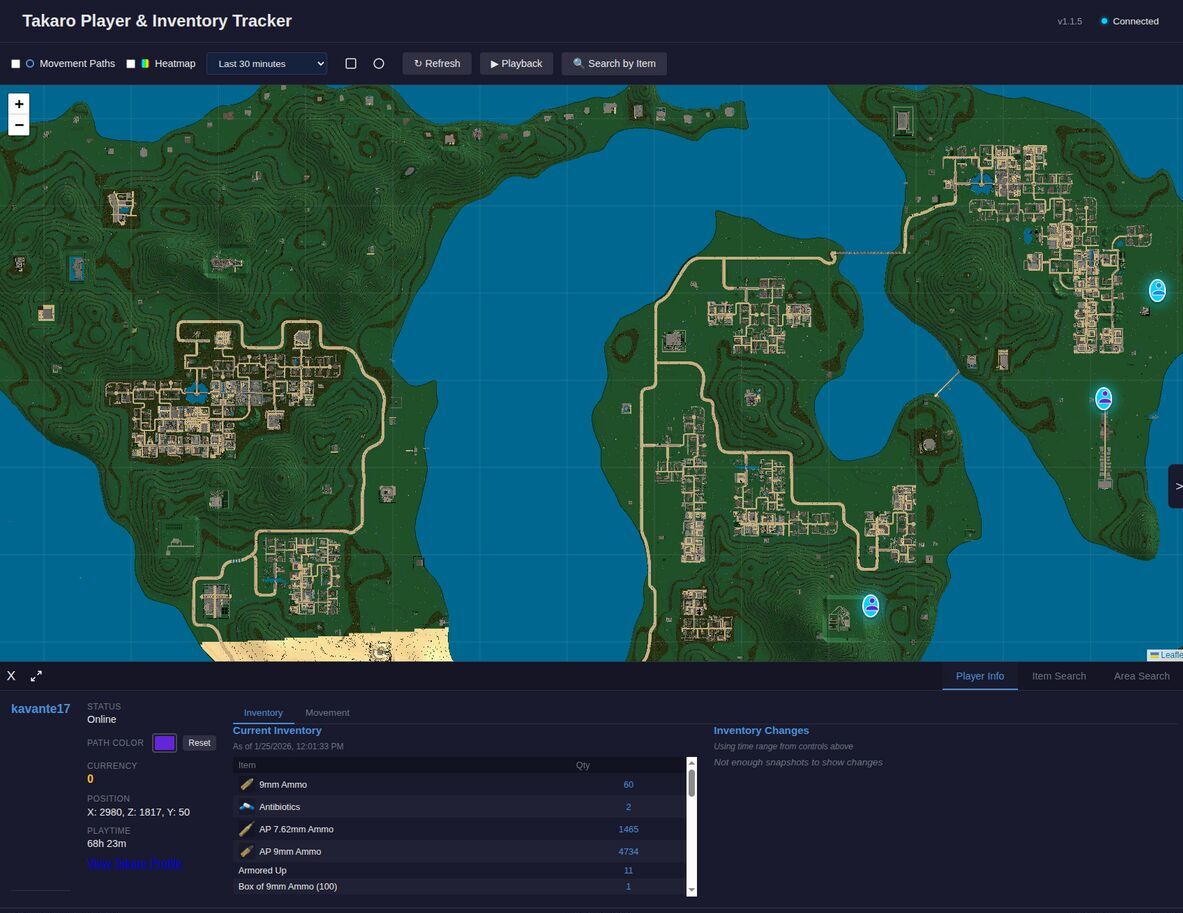
Task: Select the circle area draw tool
Action: click(x=379, y=64)
